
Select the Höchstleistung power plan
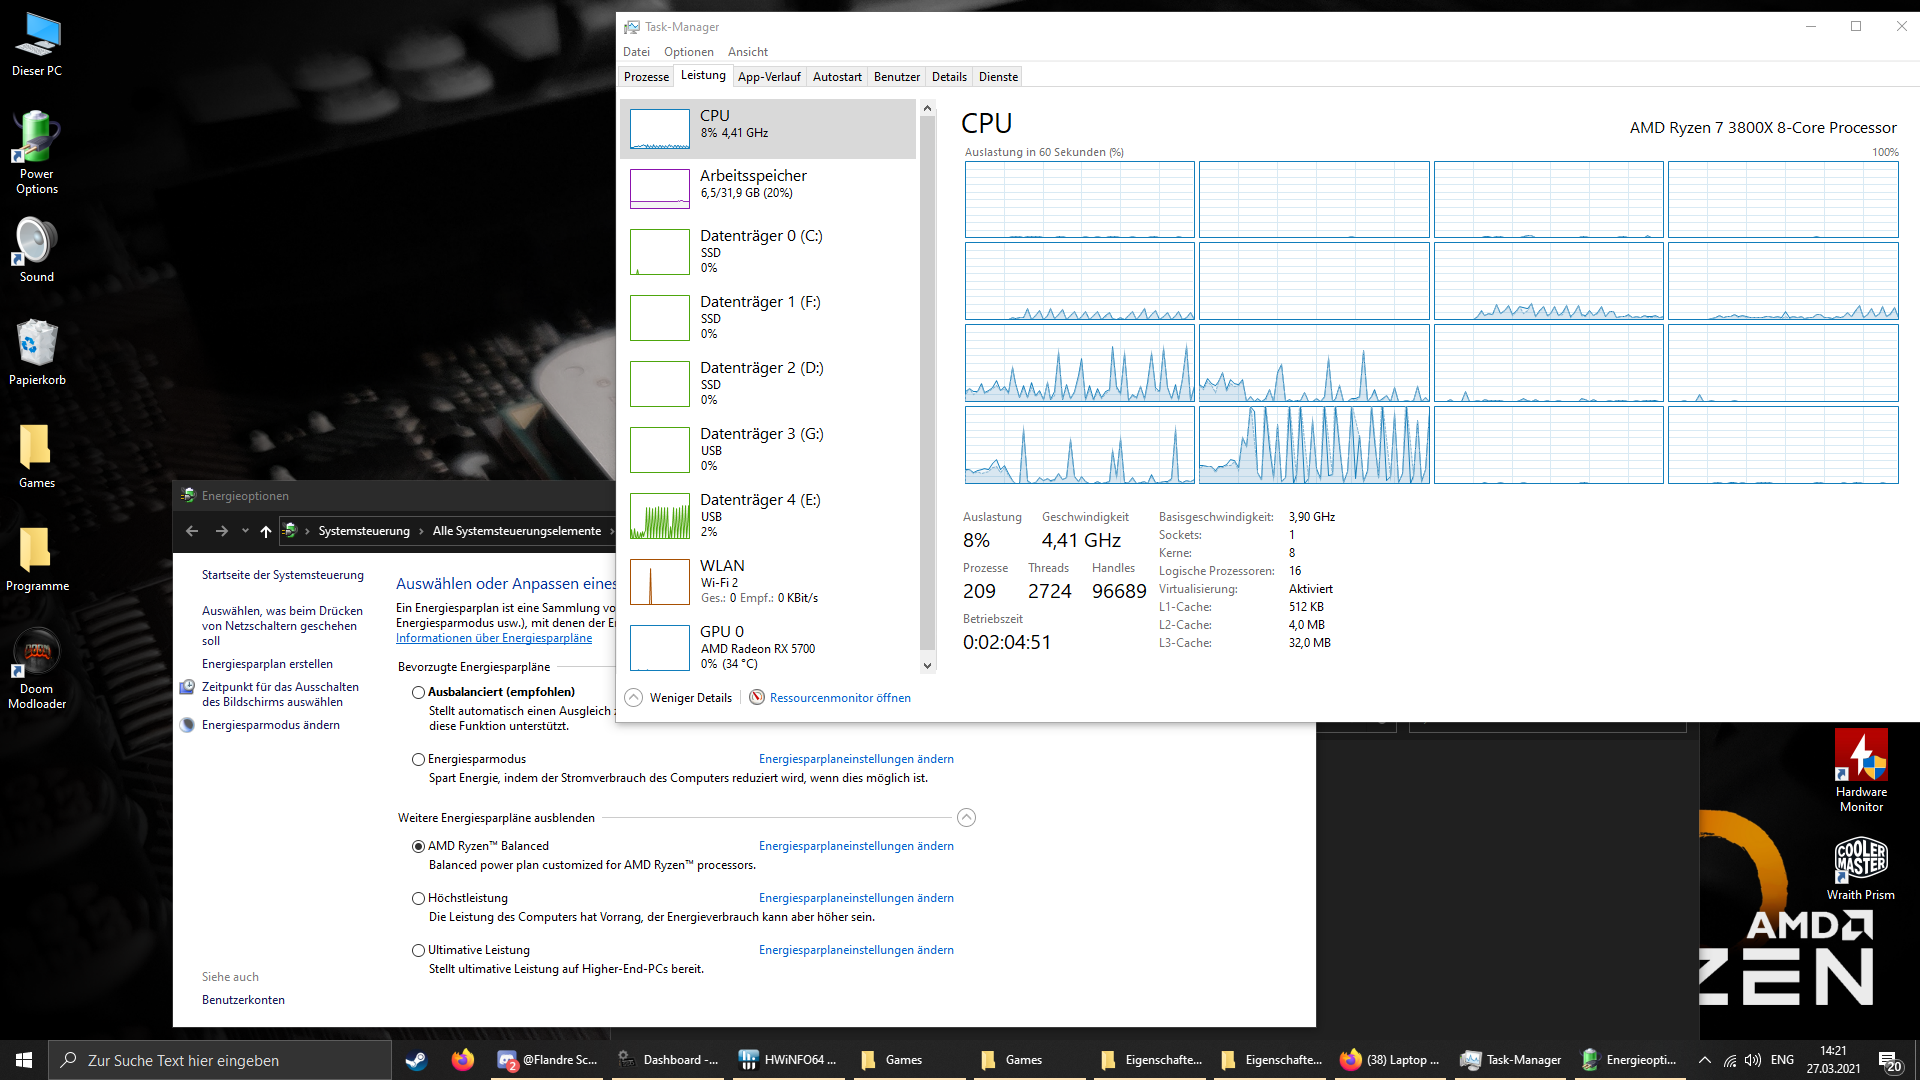click(x=418, y=898)
